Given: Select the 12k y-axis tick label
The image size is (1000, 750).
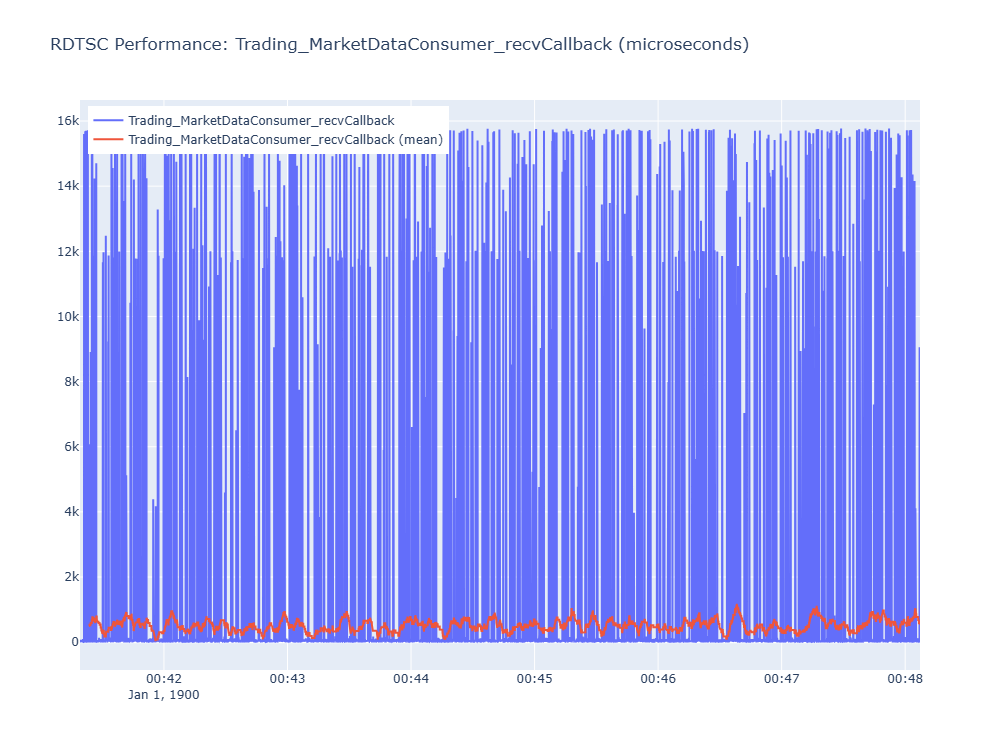Looking at the screenshot, I should coord(68,251).
